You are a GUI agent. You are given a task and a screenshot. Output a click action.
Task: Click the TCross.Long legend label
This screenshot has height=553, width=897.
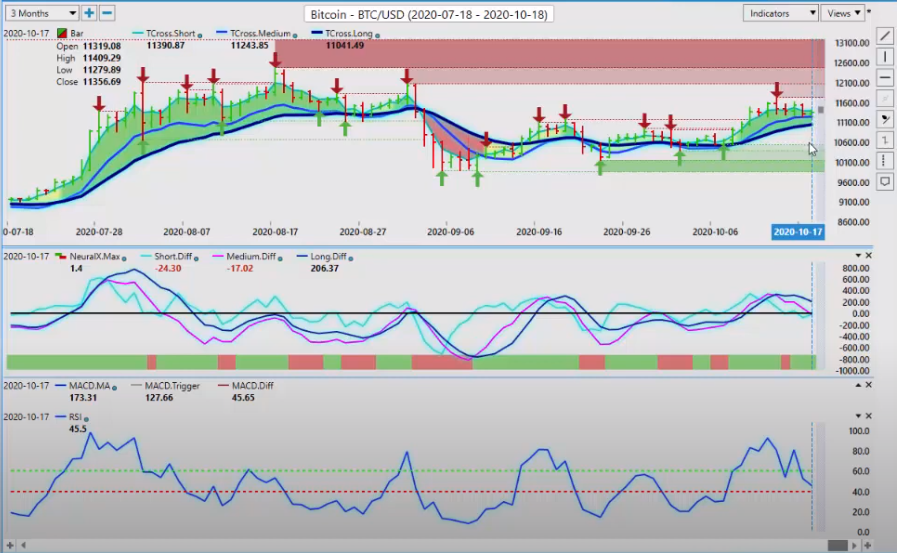pos(349,33)
